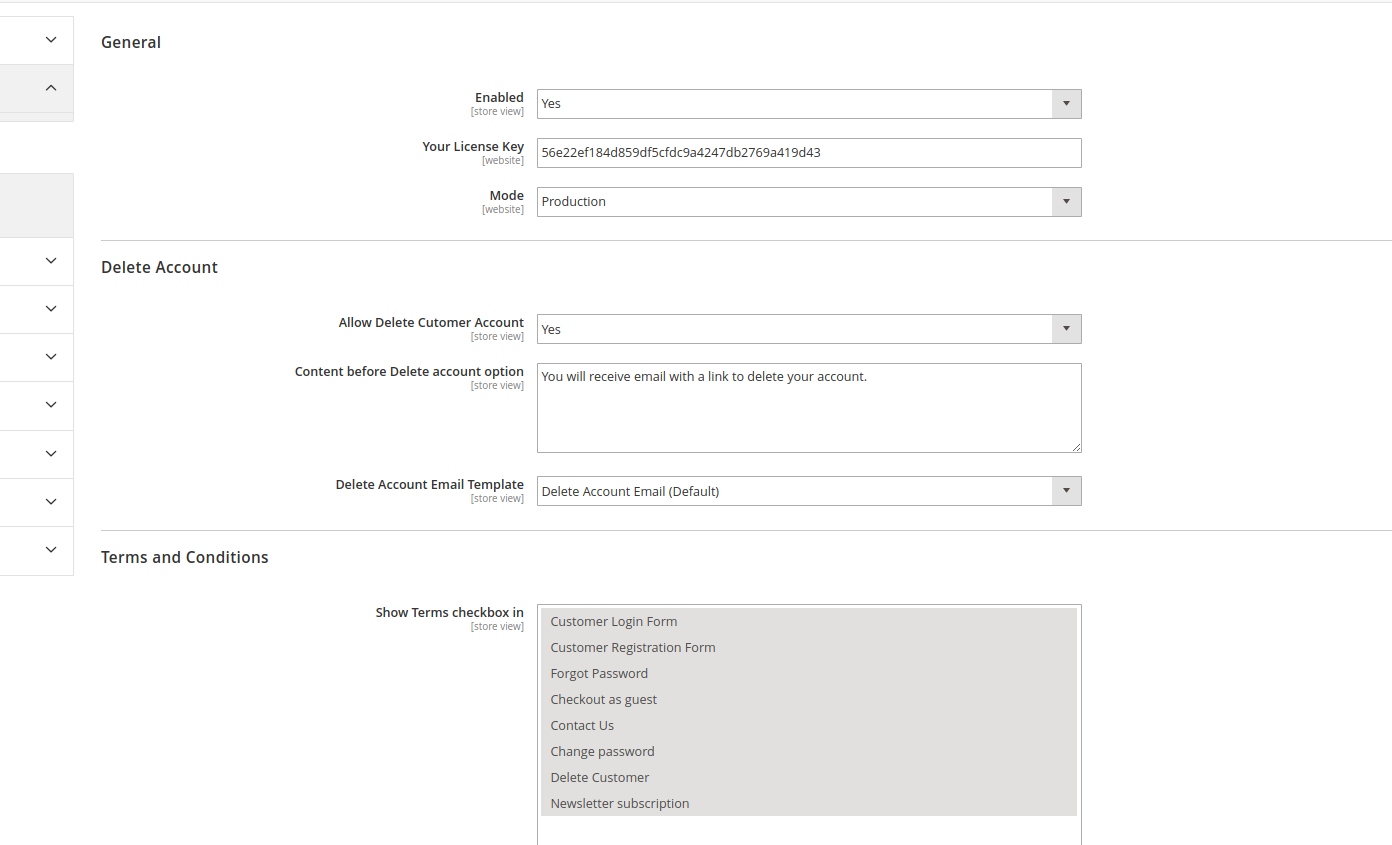1392x845 pixels.
Task: Open the Mode dropdown showing Production
Action: tap(808, 202)
